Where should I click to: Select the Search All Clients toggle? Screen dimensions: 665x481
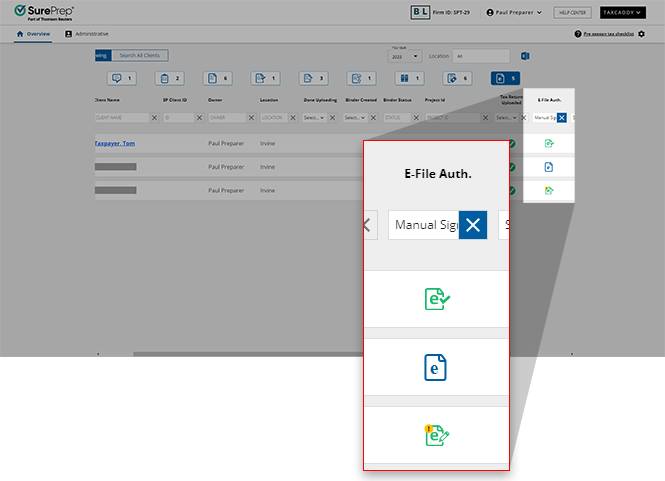[x=140, y=56]
